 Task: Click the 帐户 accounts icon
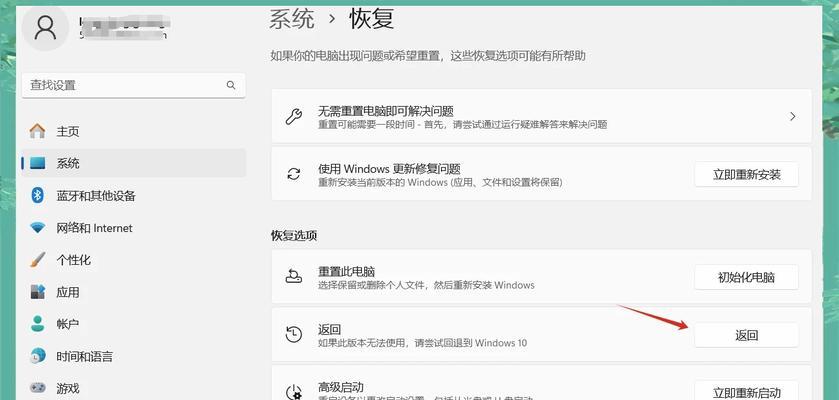click(38, 324)
